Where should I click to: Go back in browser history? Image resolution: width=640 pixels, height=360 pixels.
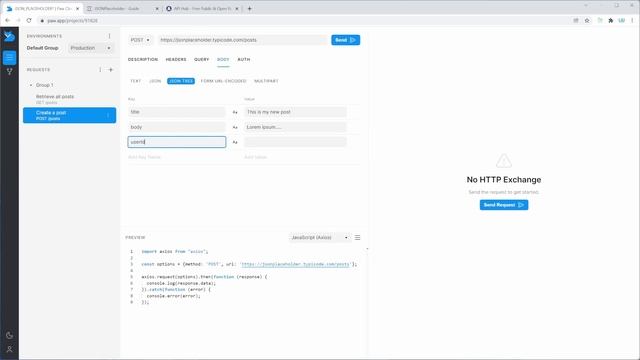coord(8,20)
